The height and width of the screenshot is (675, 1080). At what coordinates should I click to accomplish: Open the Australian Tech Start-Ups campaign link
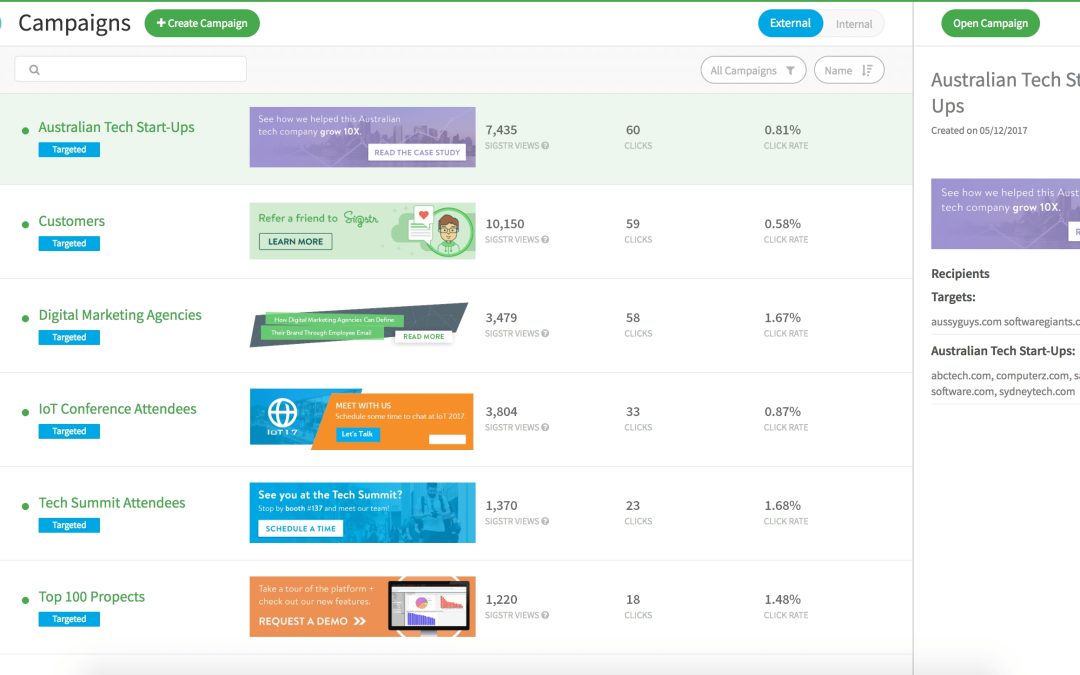(x=116, y=127)
